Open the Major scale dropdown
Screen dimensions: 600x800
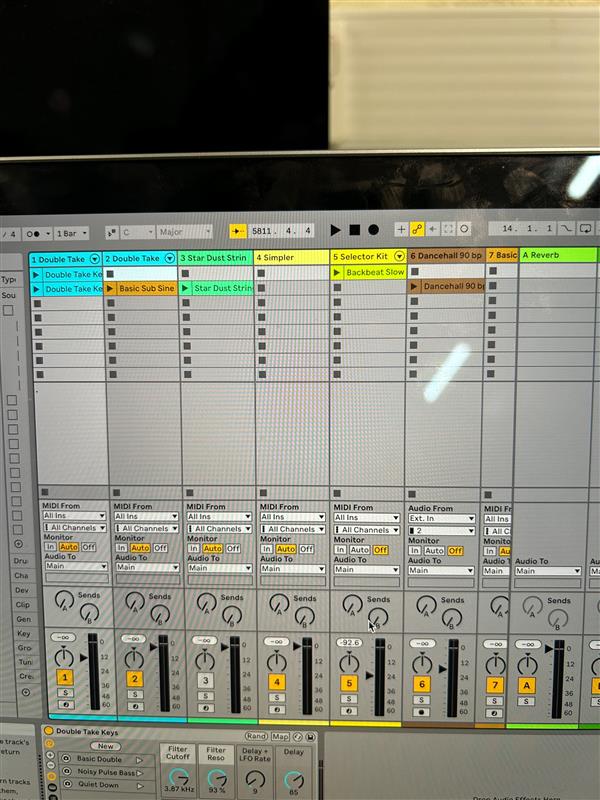(183, 232)
